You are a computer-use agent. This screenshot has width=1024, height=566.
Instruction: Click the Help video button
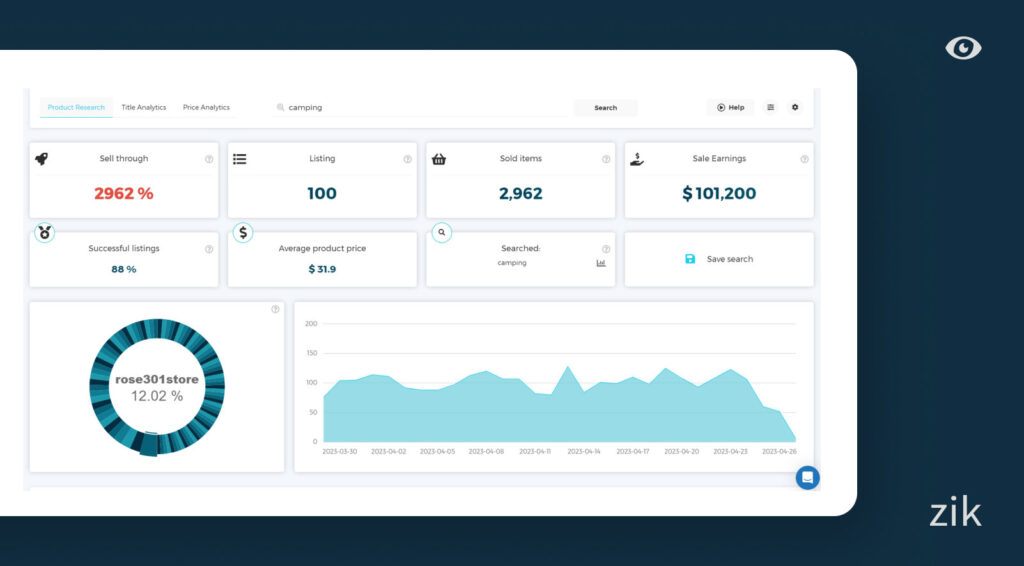730,108
